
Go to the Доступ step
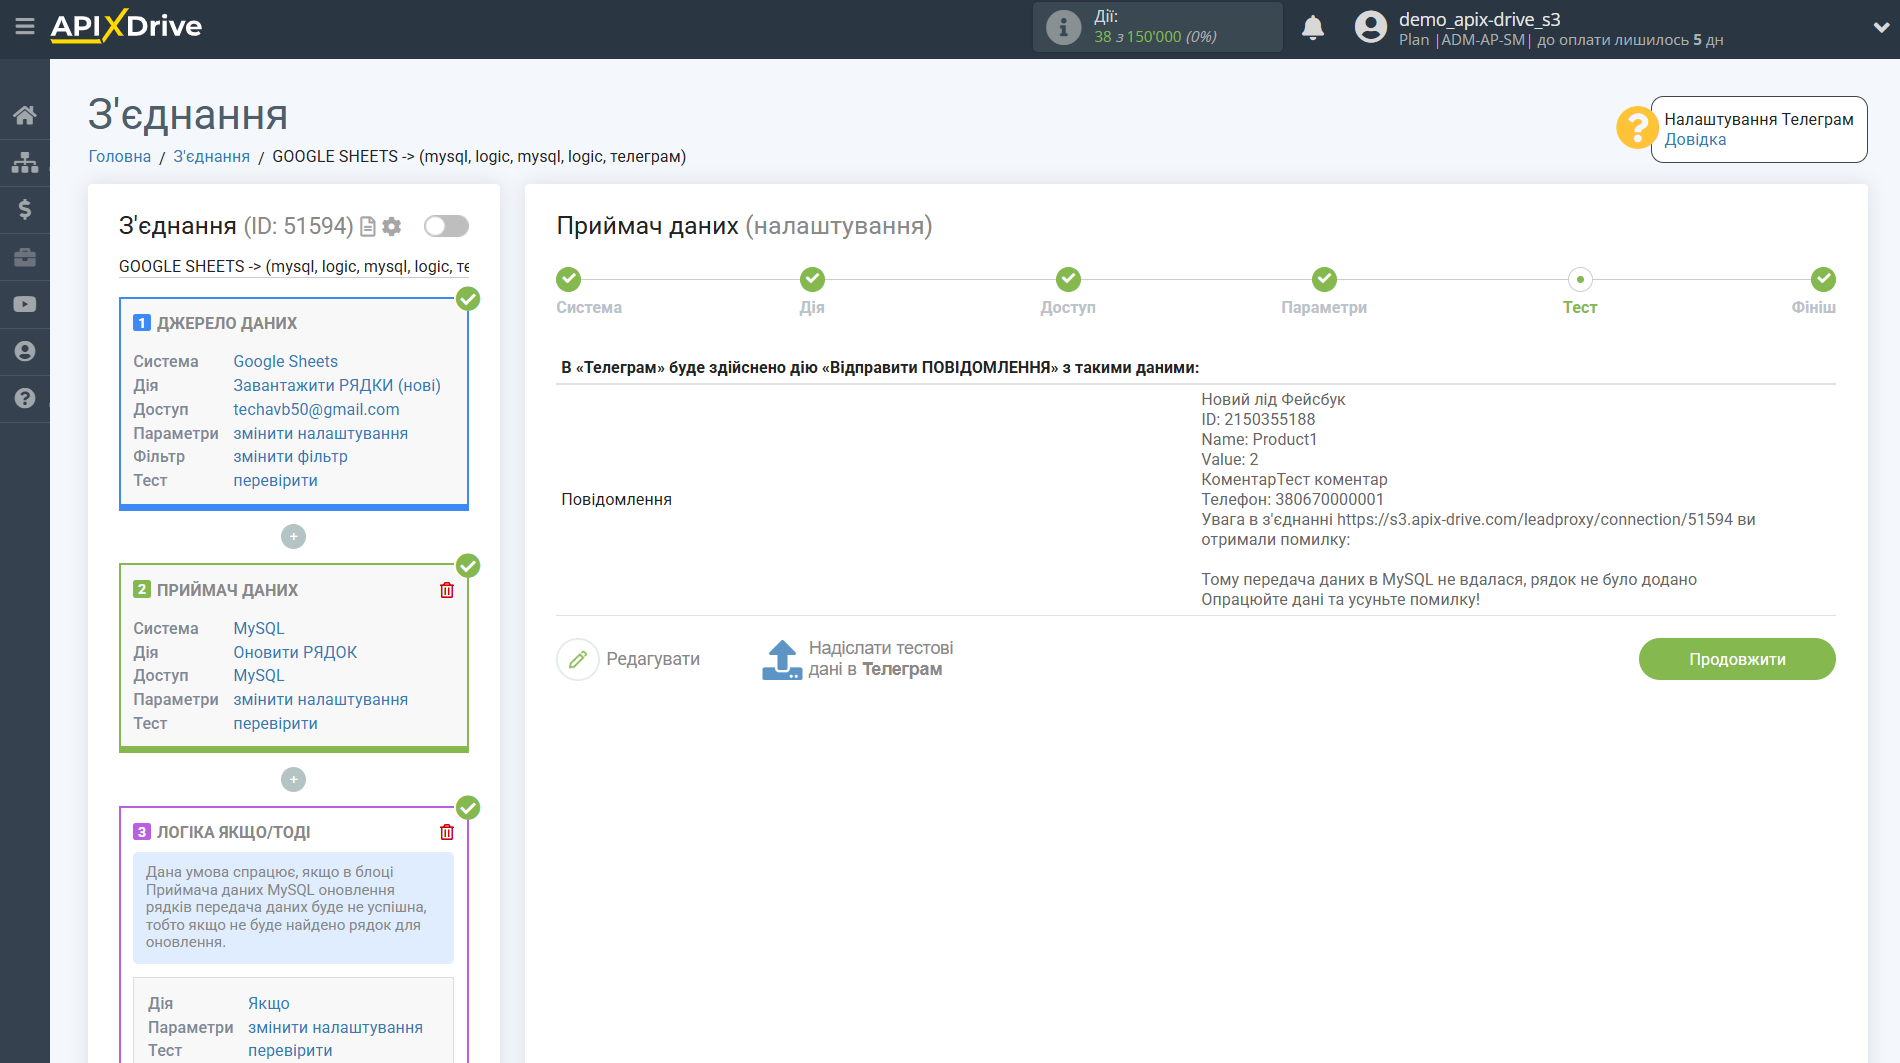(x=1068, y=279)
